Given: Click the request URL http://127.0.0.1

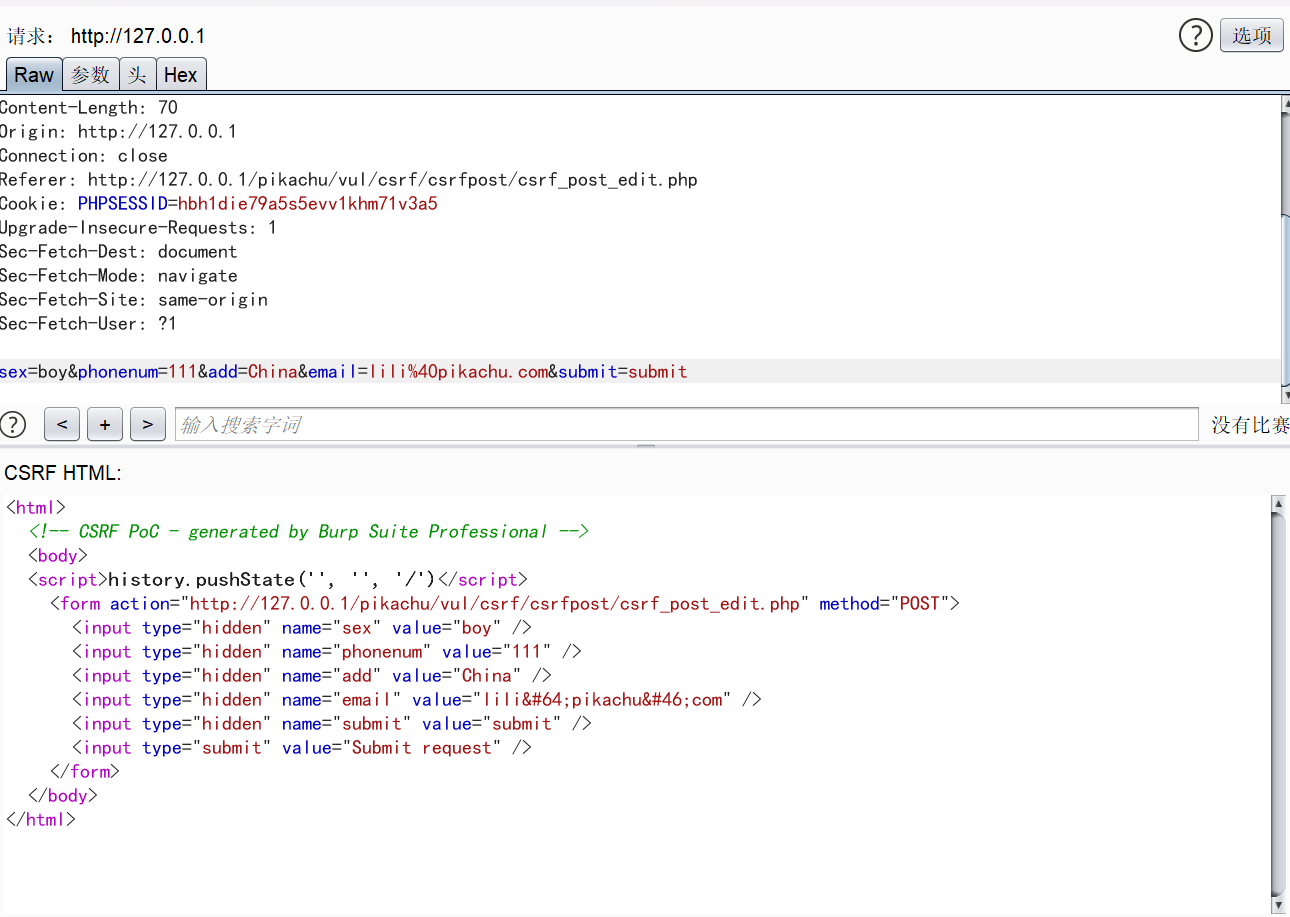Looking at the screenshot, I should [138, 37].
